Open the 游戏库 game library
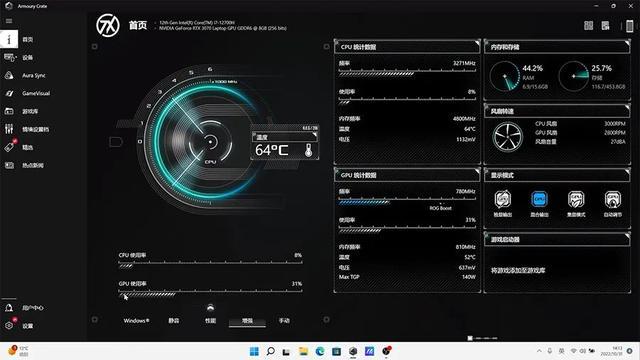The image size is (640, 360). pos(21,111)
